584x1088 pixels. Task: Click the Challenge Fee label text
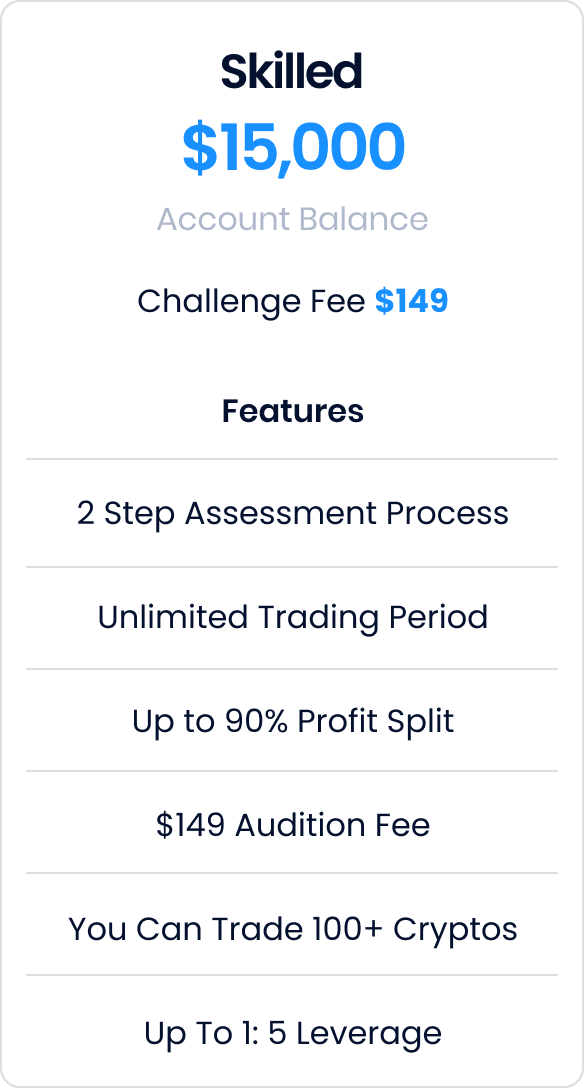coord(251,301)
